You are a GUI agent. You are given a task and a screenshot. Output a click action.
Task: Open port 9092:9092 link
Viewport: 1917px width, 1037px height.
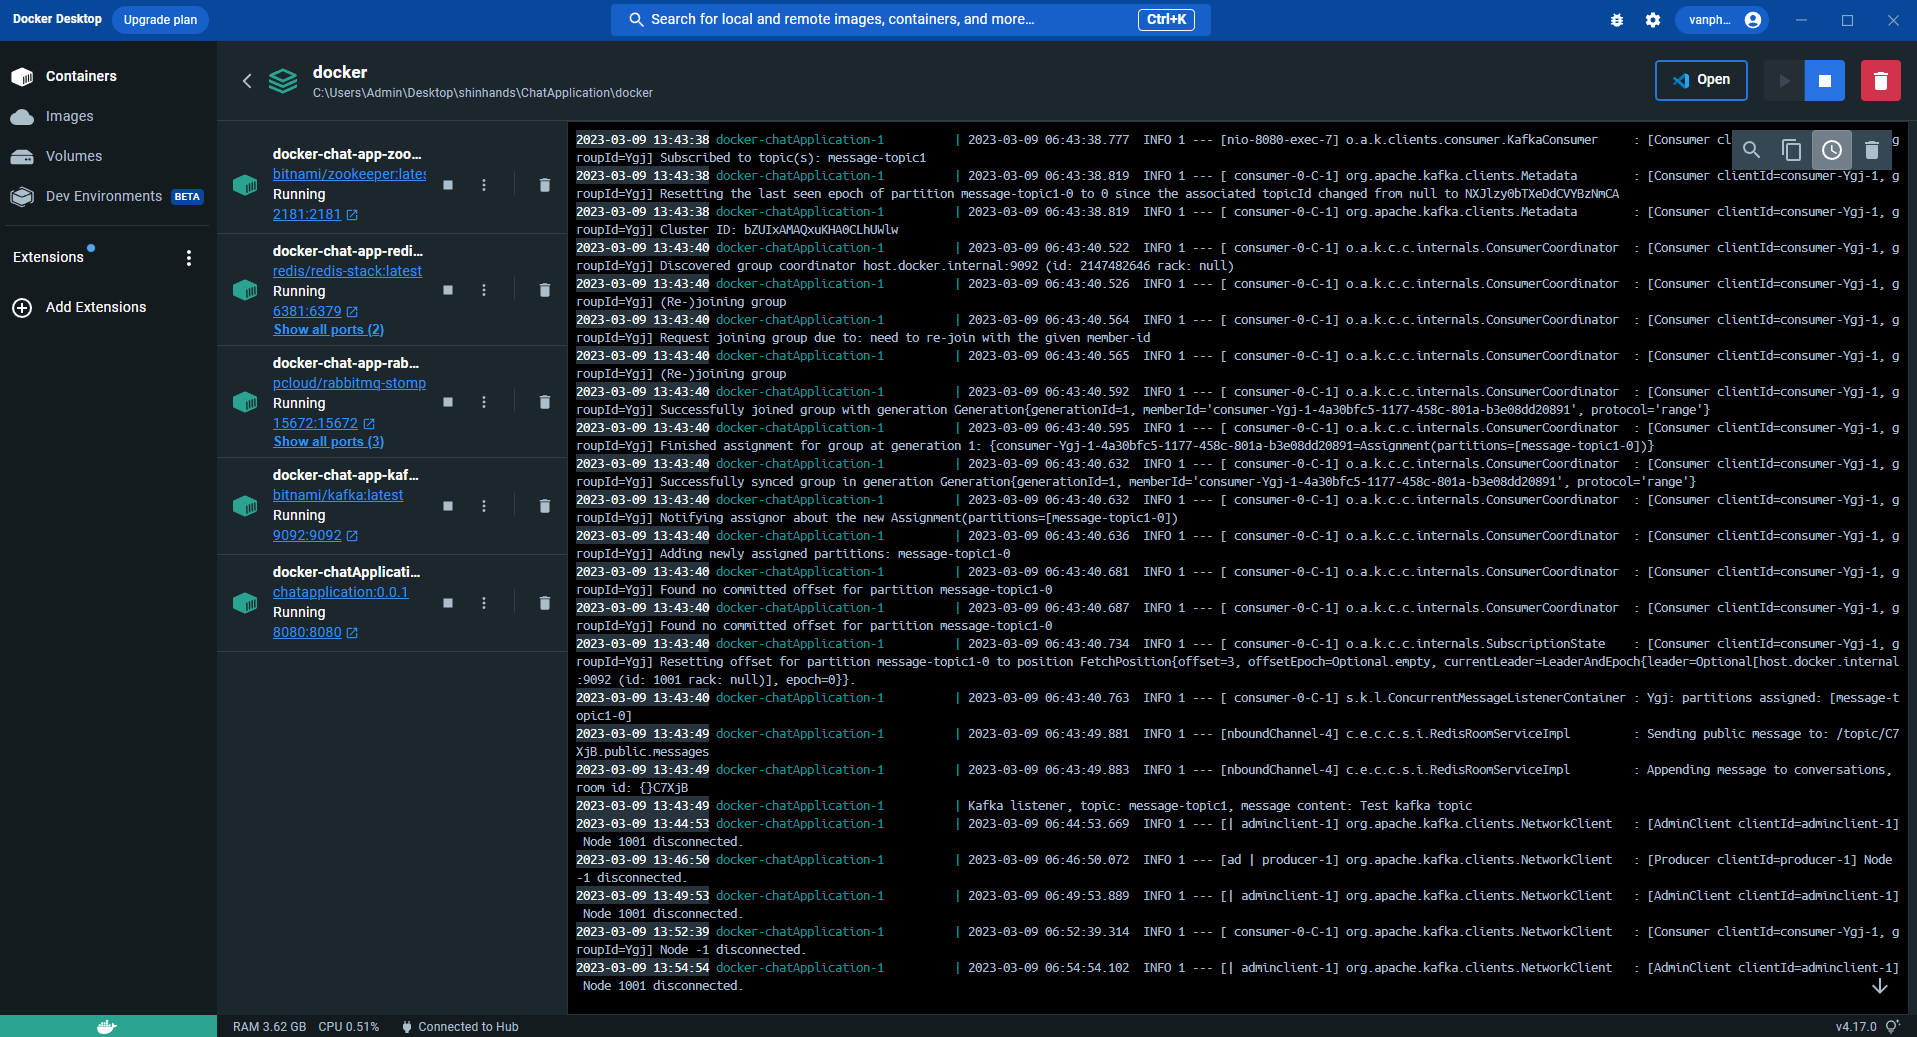point(315,535)
